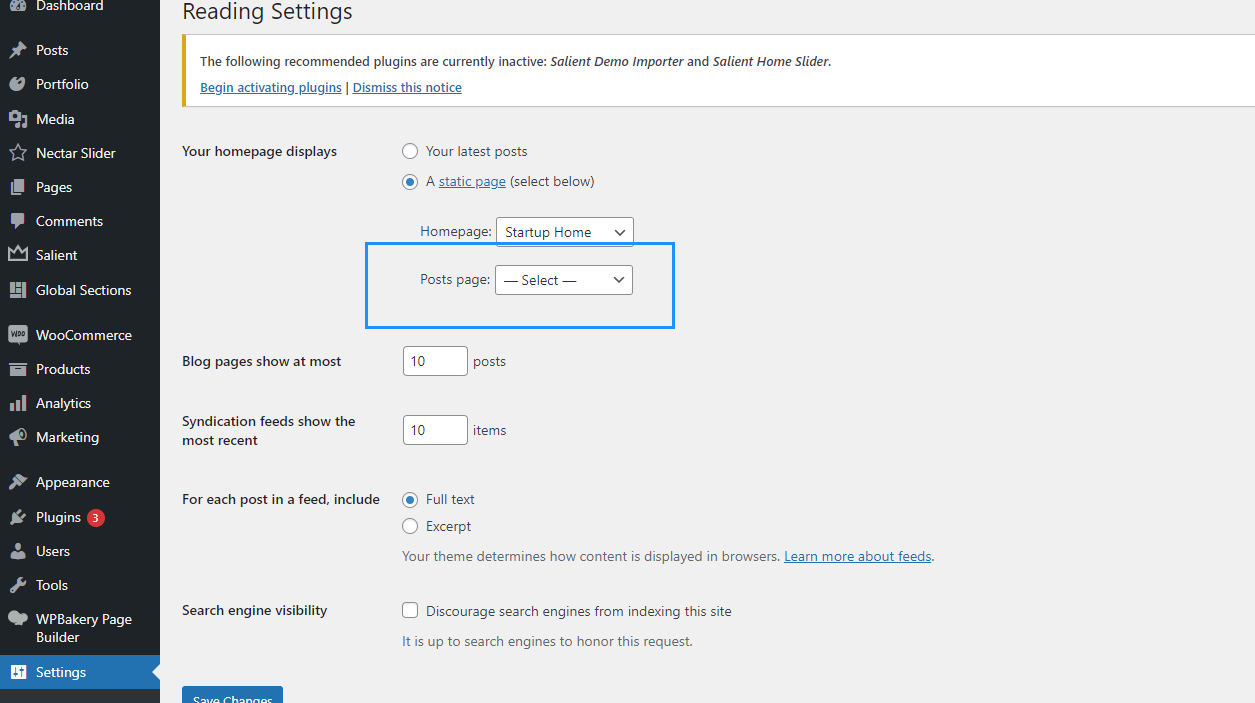Screen dimensions: 1255x703
Task: Click the 'Dismiss this notice' link
Action: [x=407, y=87]
